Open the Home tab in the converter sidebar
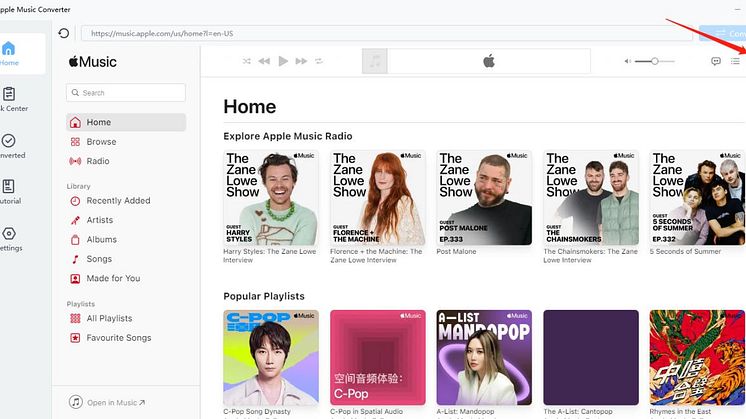 click(x=9, y=54)
